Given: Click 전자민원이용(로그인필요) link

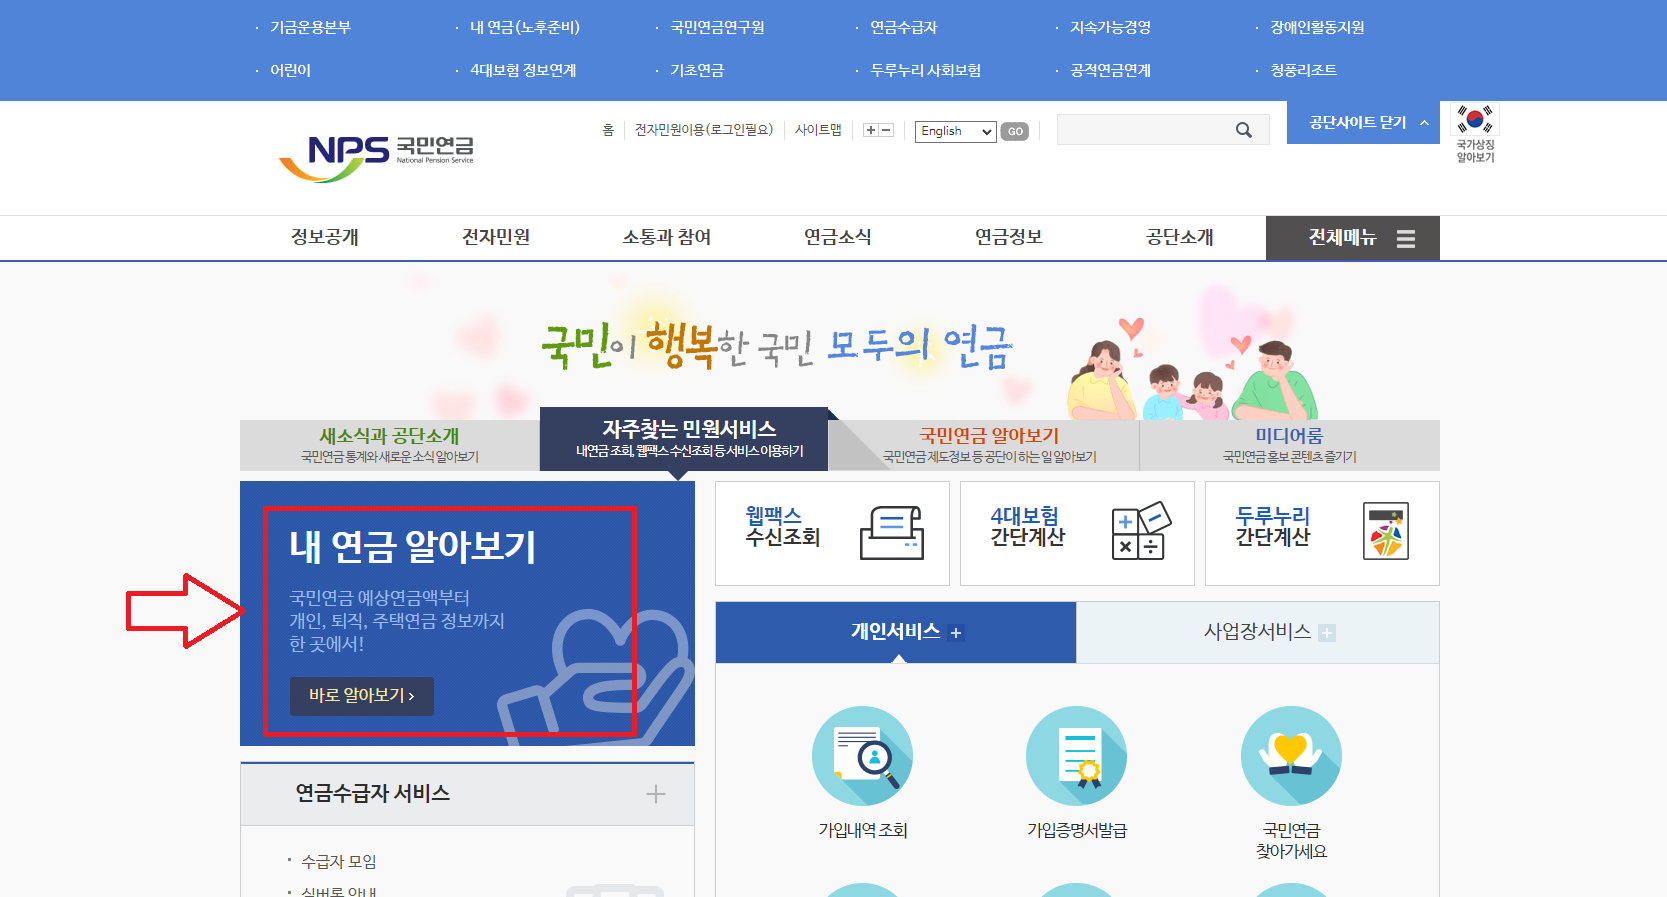Looking at the screenshot, I should (704, 130).
